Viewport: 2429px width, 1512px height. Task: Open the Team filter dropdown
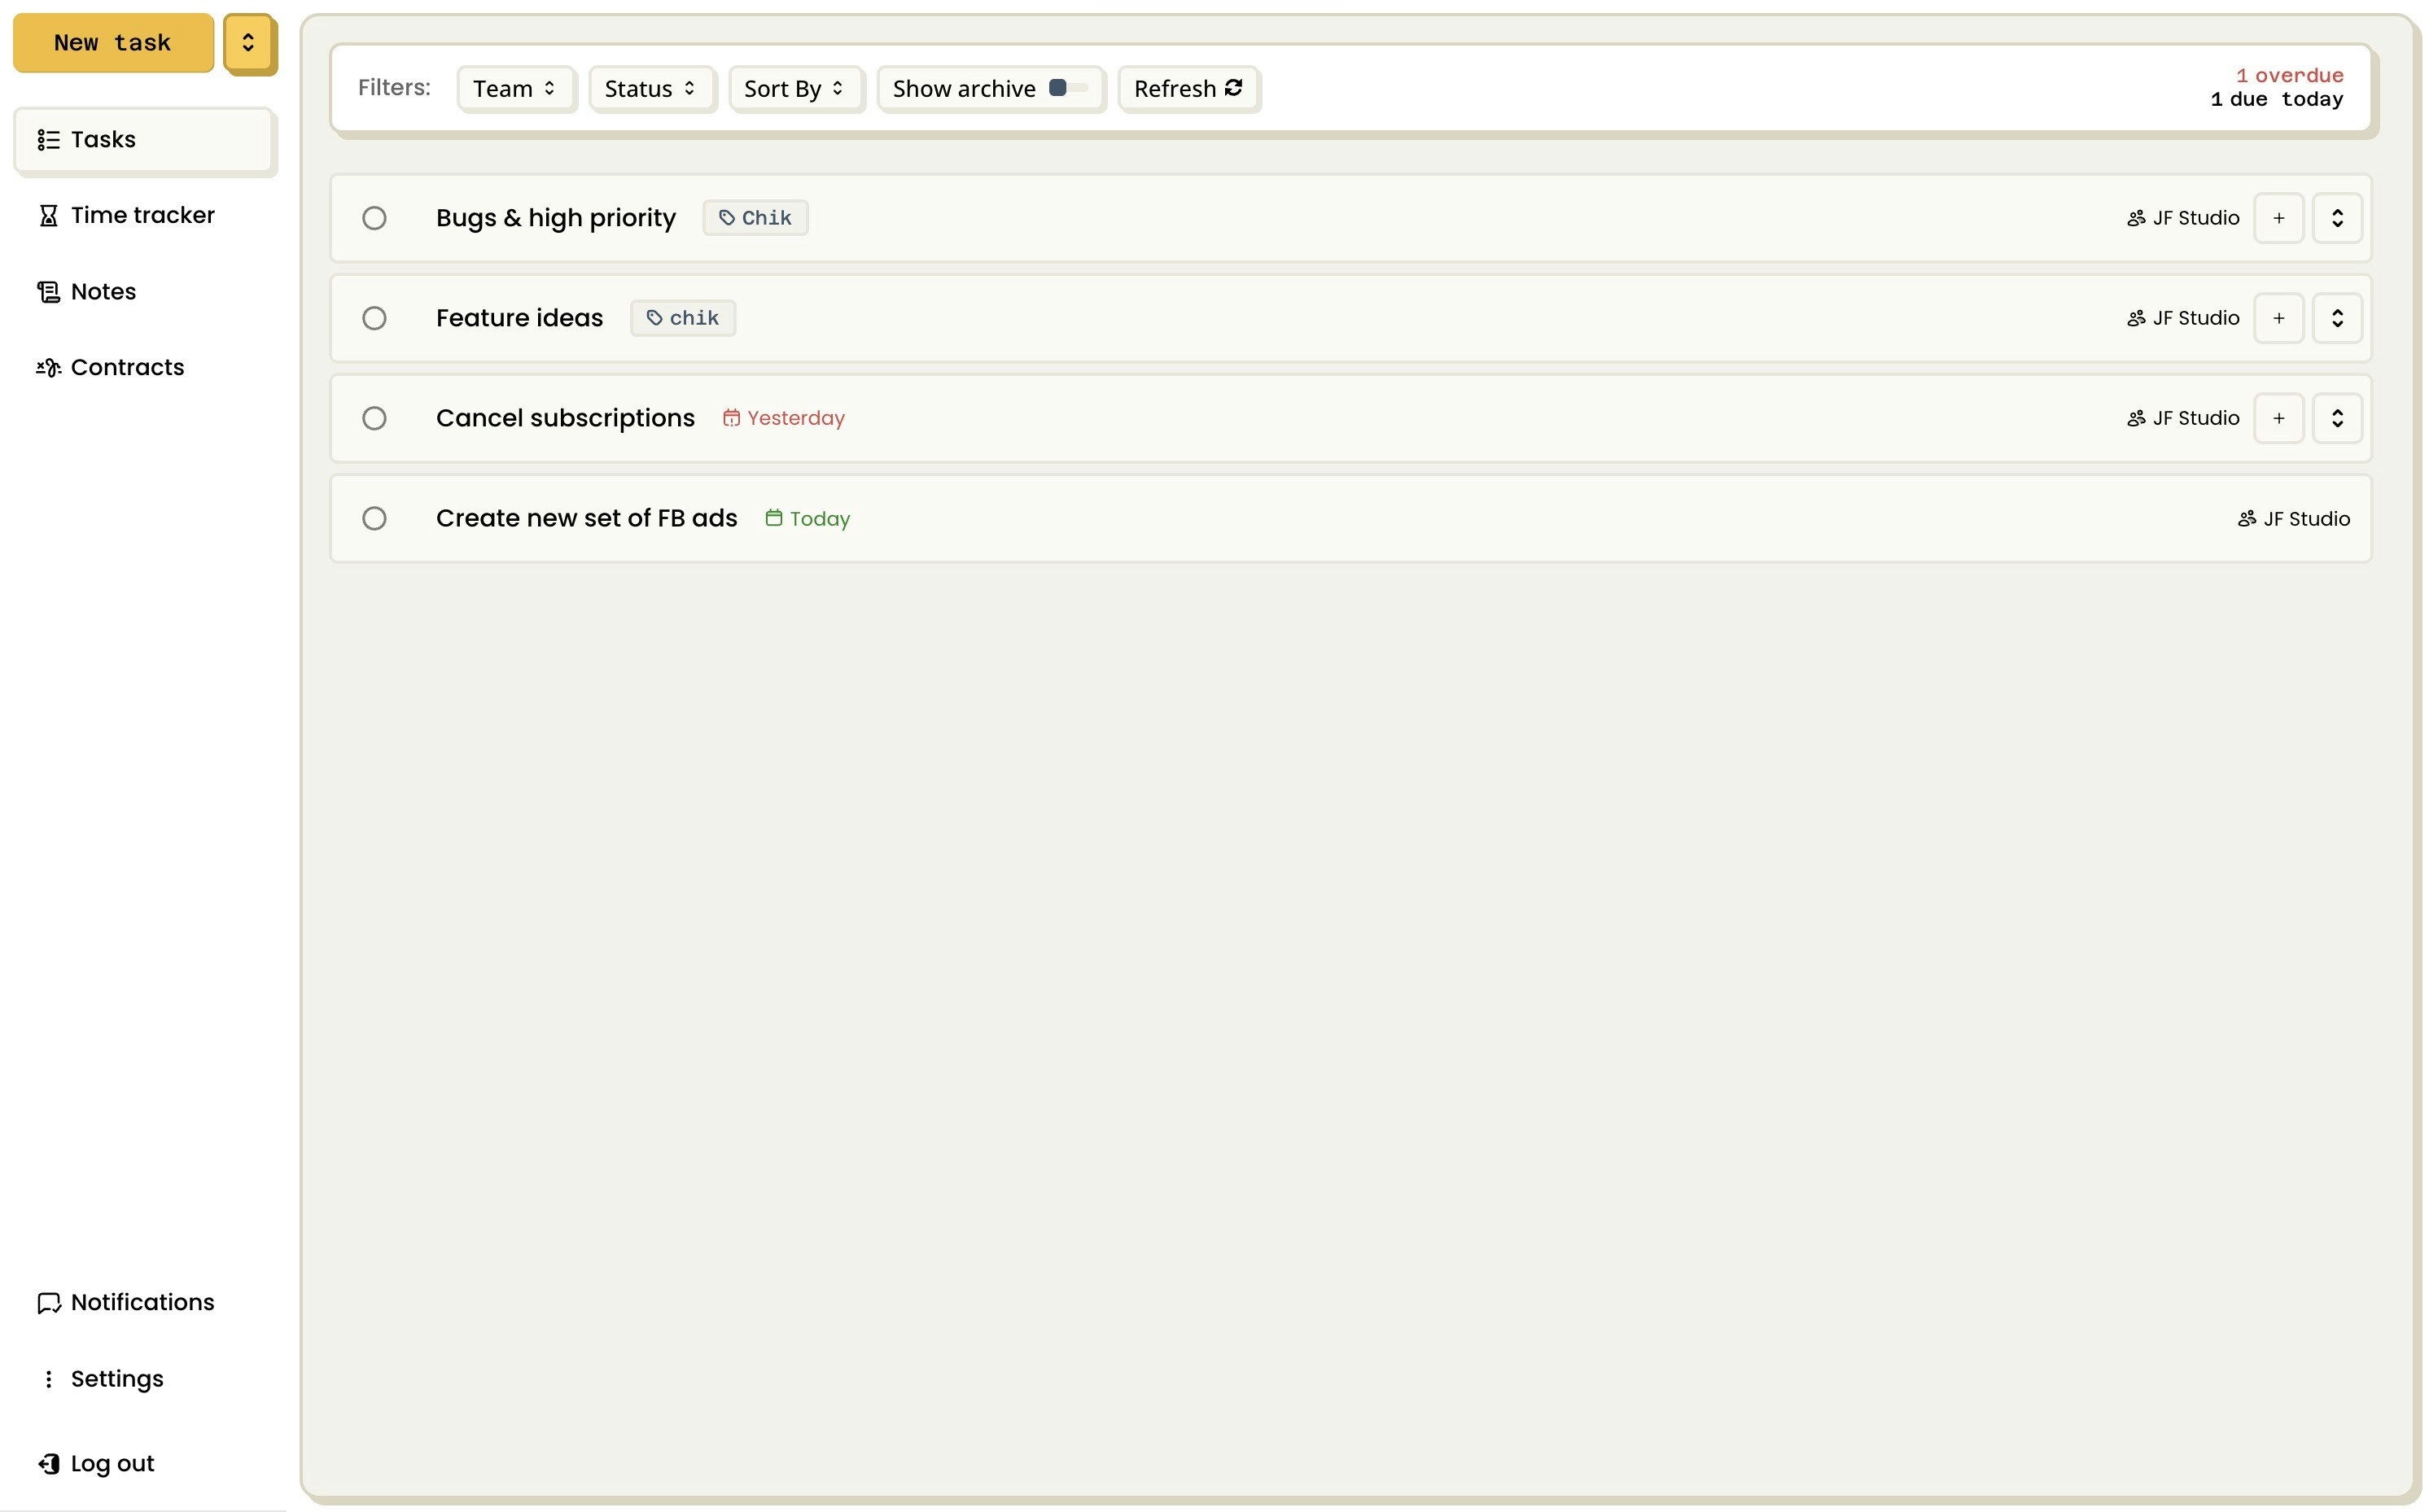(514, 89)
